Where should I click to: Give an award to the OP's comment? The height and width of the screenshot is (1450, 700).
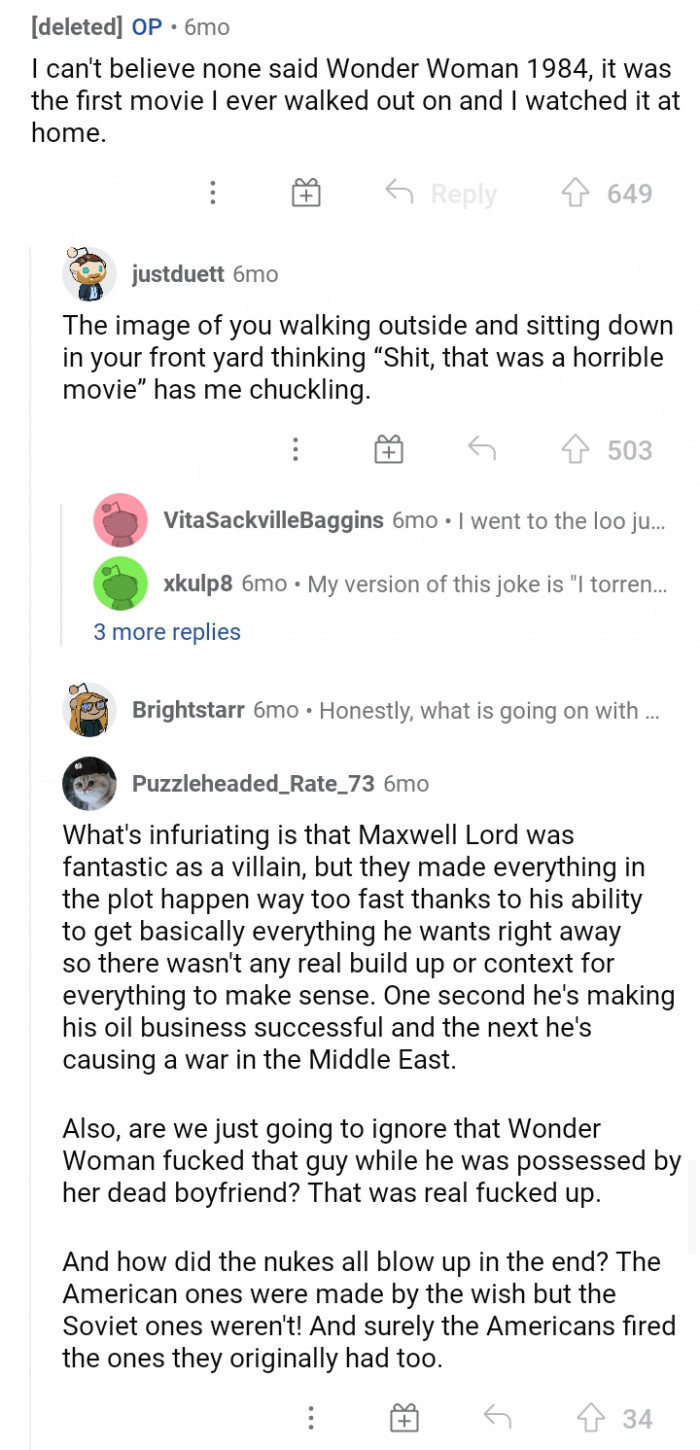click(306, 193)
